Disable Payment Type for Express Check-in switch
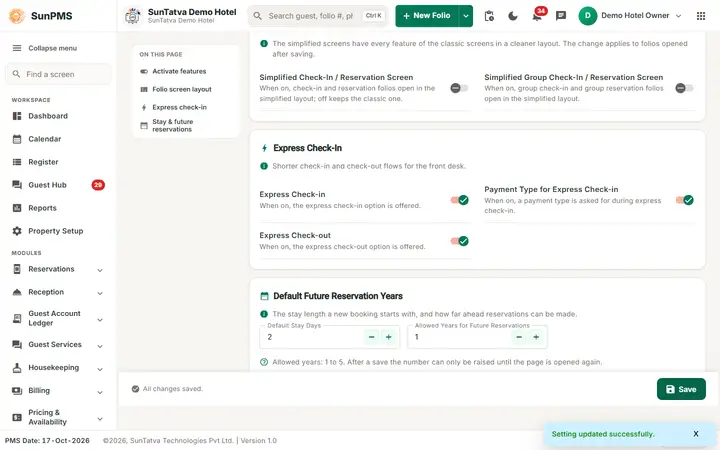The height and width of the screenshot is (450, 720). (x=684, y=200)
